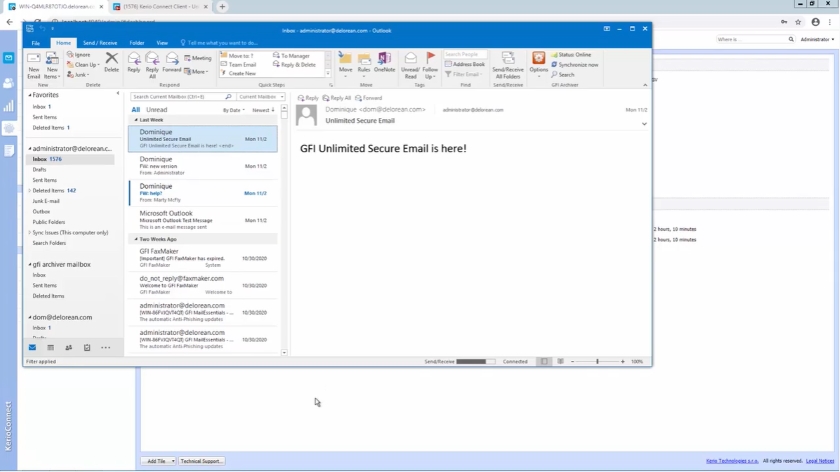Open the Microsoft Outlook Test Message email
This screenshot has width=840, height=472.
tap(203, 220)
